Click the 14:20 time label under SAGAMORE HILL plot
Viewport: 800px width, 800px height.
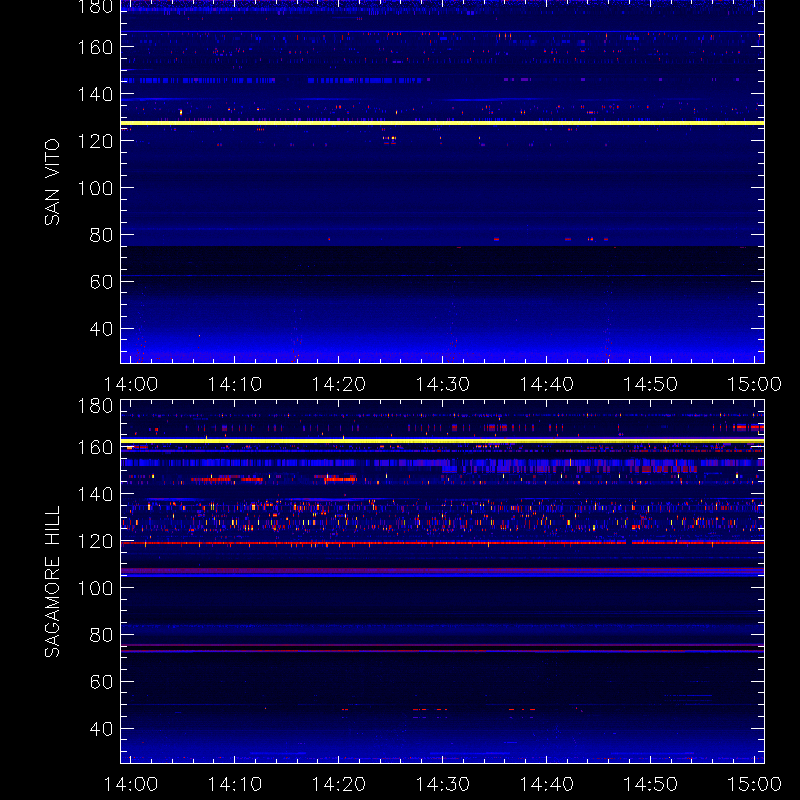pyautogui.click(x=338, y=784)
